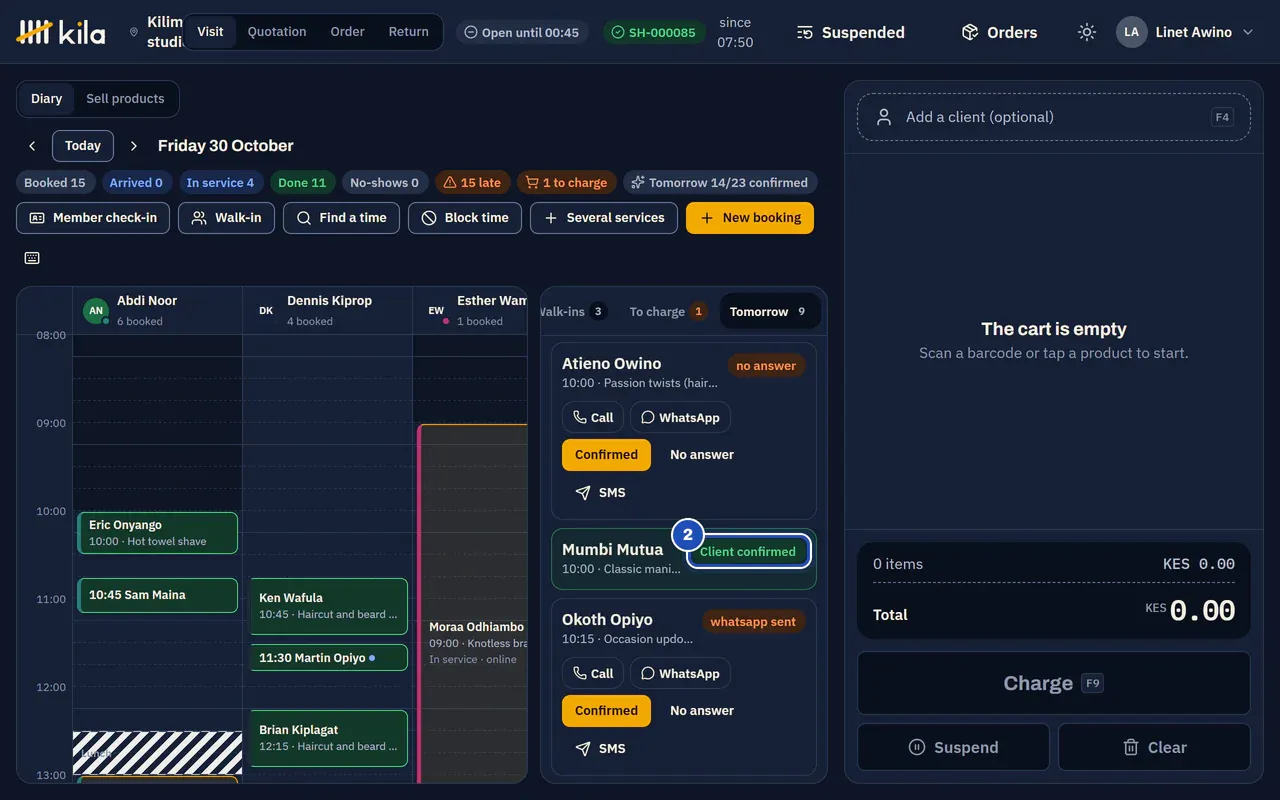The width and height of the screenshot is (1280, 800).
Task: Click Abdi Noor's AN avatar
Action: [96, 310]
